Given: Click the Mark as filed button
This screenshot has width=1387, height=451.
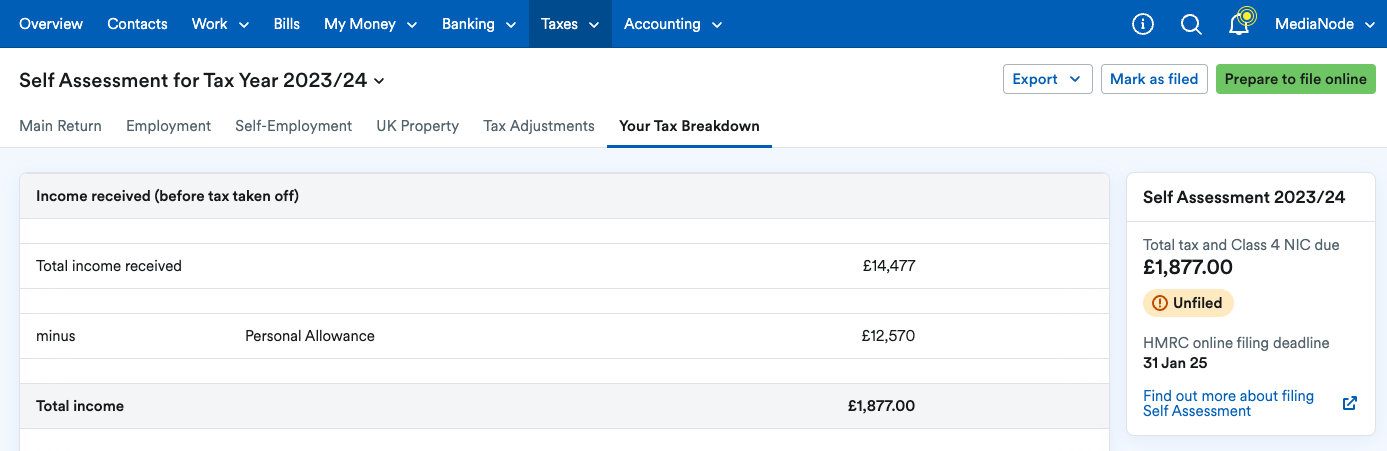Looking at the screenshot, I should [1154, 79].
